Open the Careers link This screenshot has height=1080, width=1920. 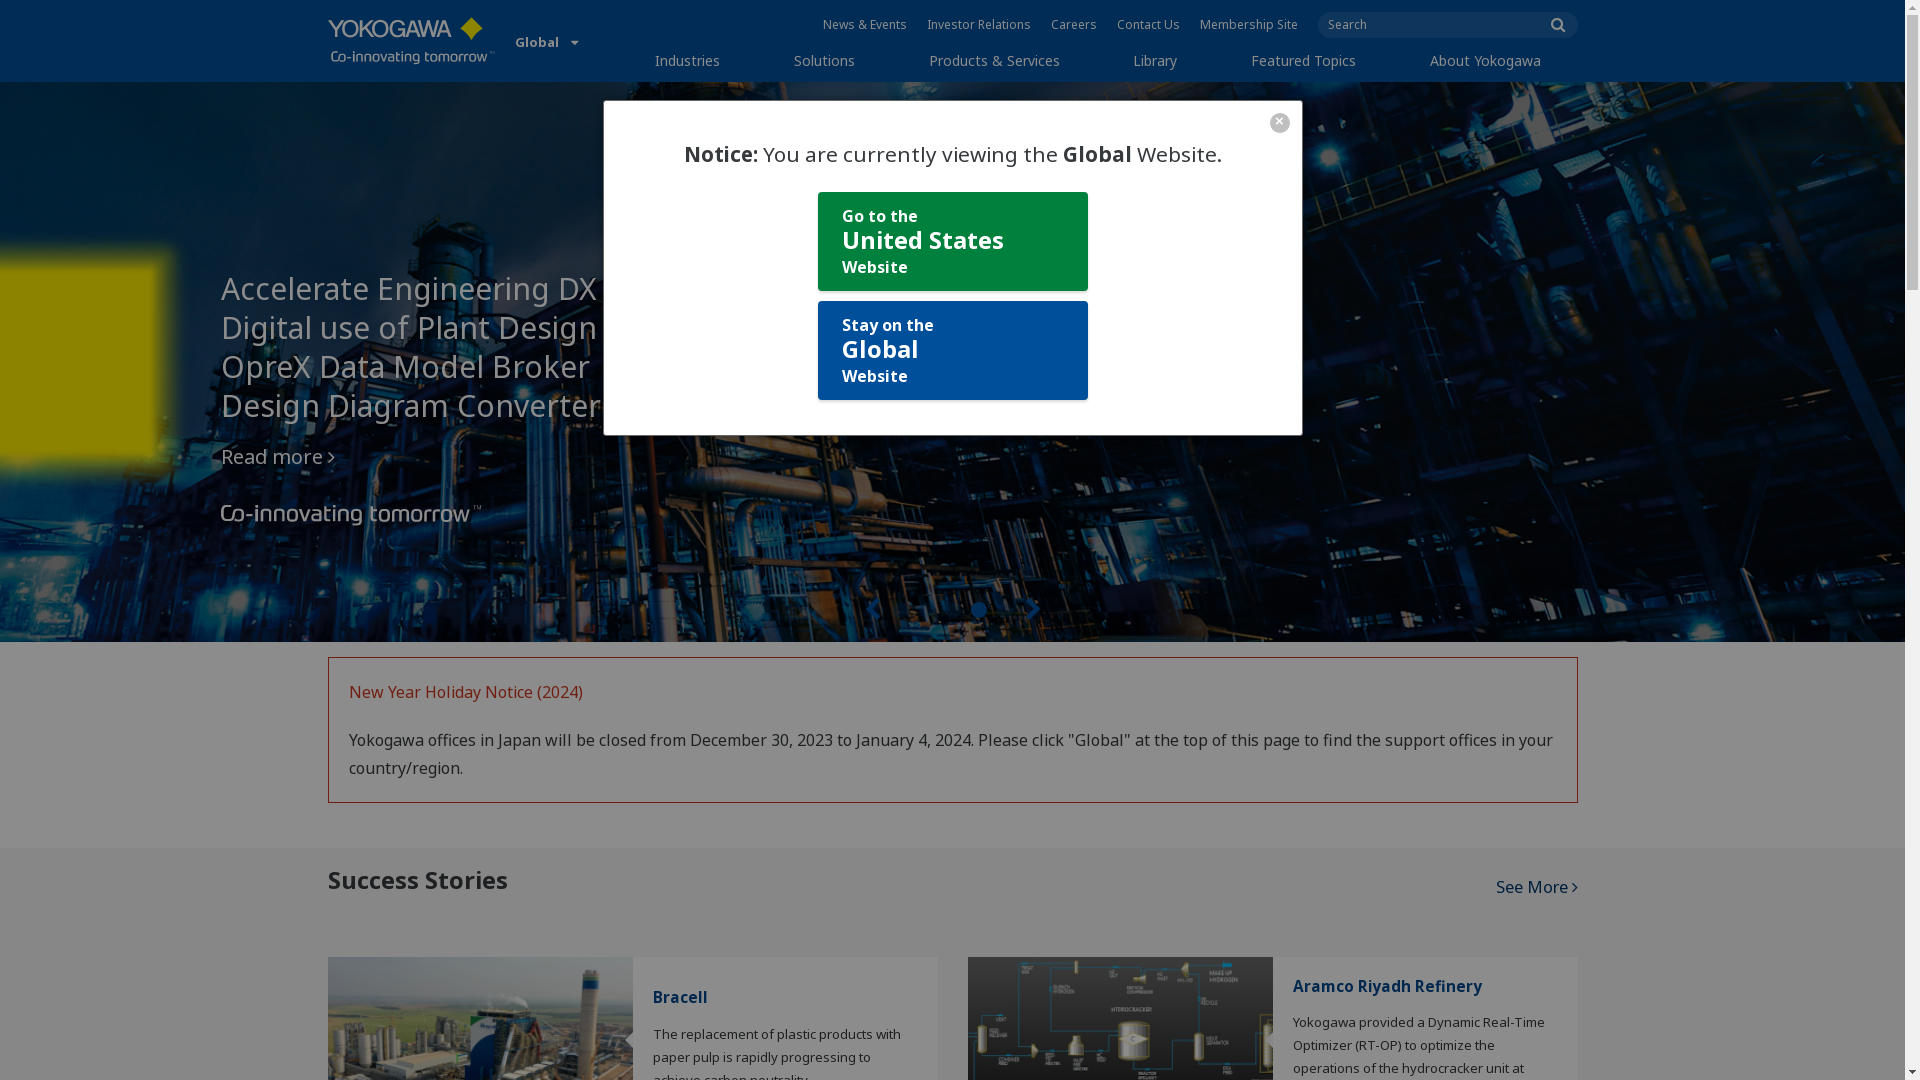(x=1073, y=25)
